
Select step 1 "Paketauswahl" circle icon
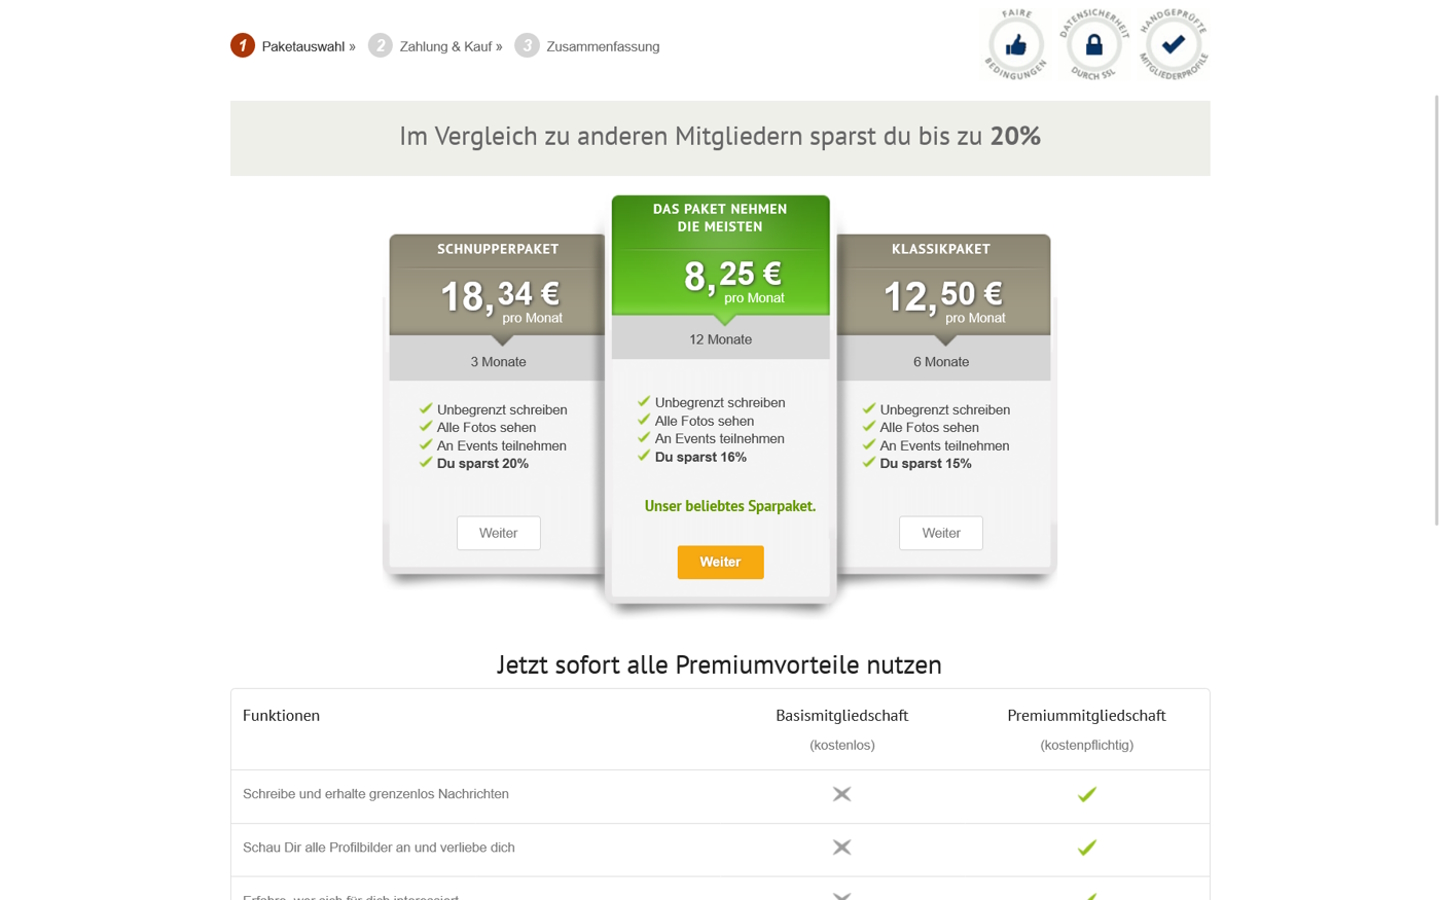tap(242, 46)
